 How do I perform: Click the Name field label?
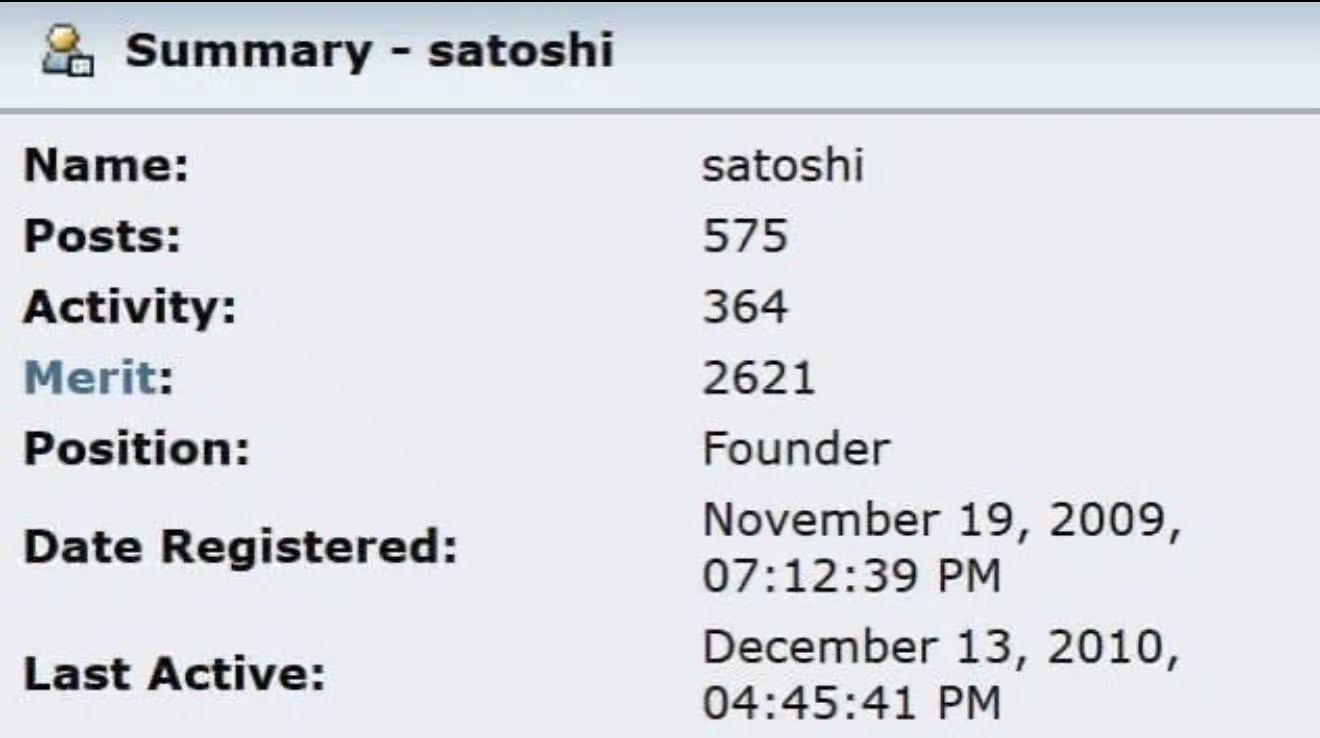point(106,166)
